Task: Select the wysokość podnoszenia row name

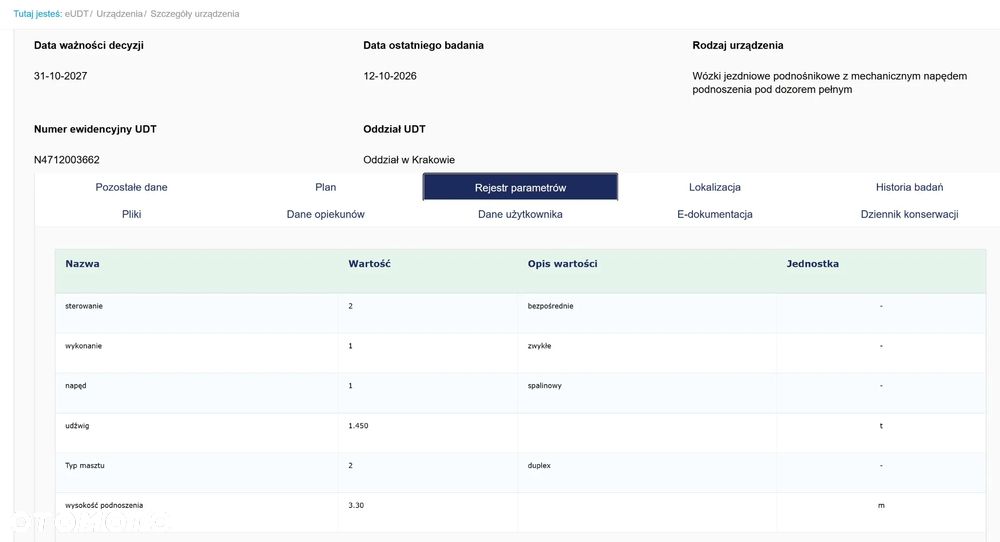Action: click(x=104, y=505)
